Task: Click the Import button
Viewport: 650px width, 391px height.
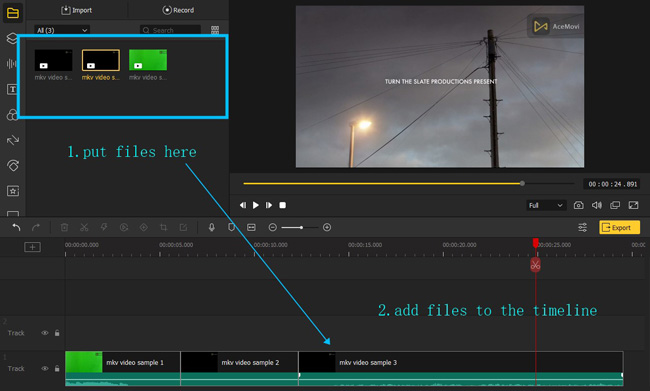Action: click(x=77, y=10)
